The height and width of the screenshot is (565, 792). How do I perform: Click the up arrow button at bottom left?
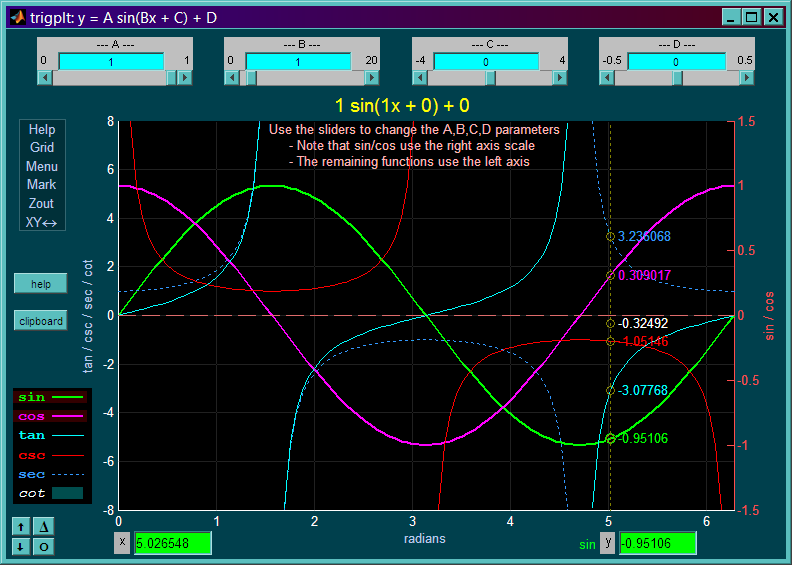21,527
